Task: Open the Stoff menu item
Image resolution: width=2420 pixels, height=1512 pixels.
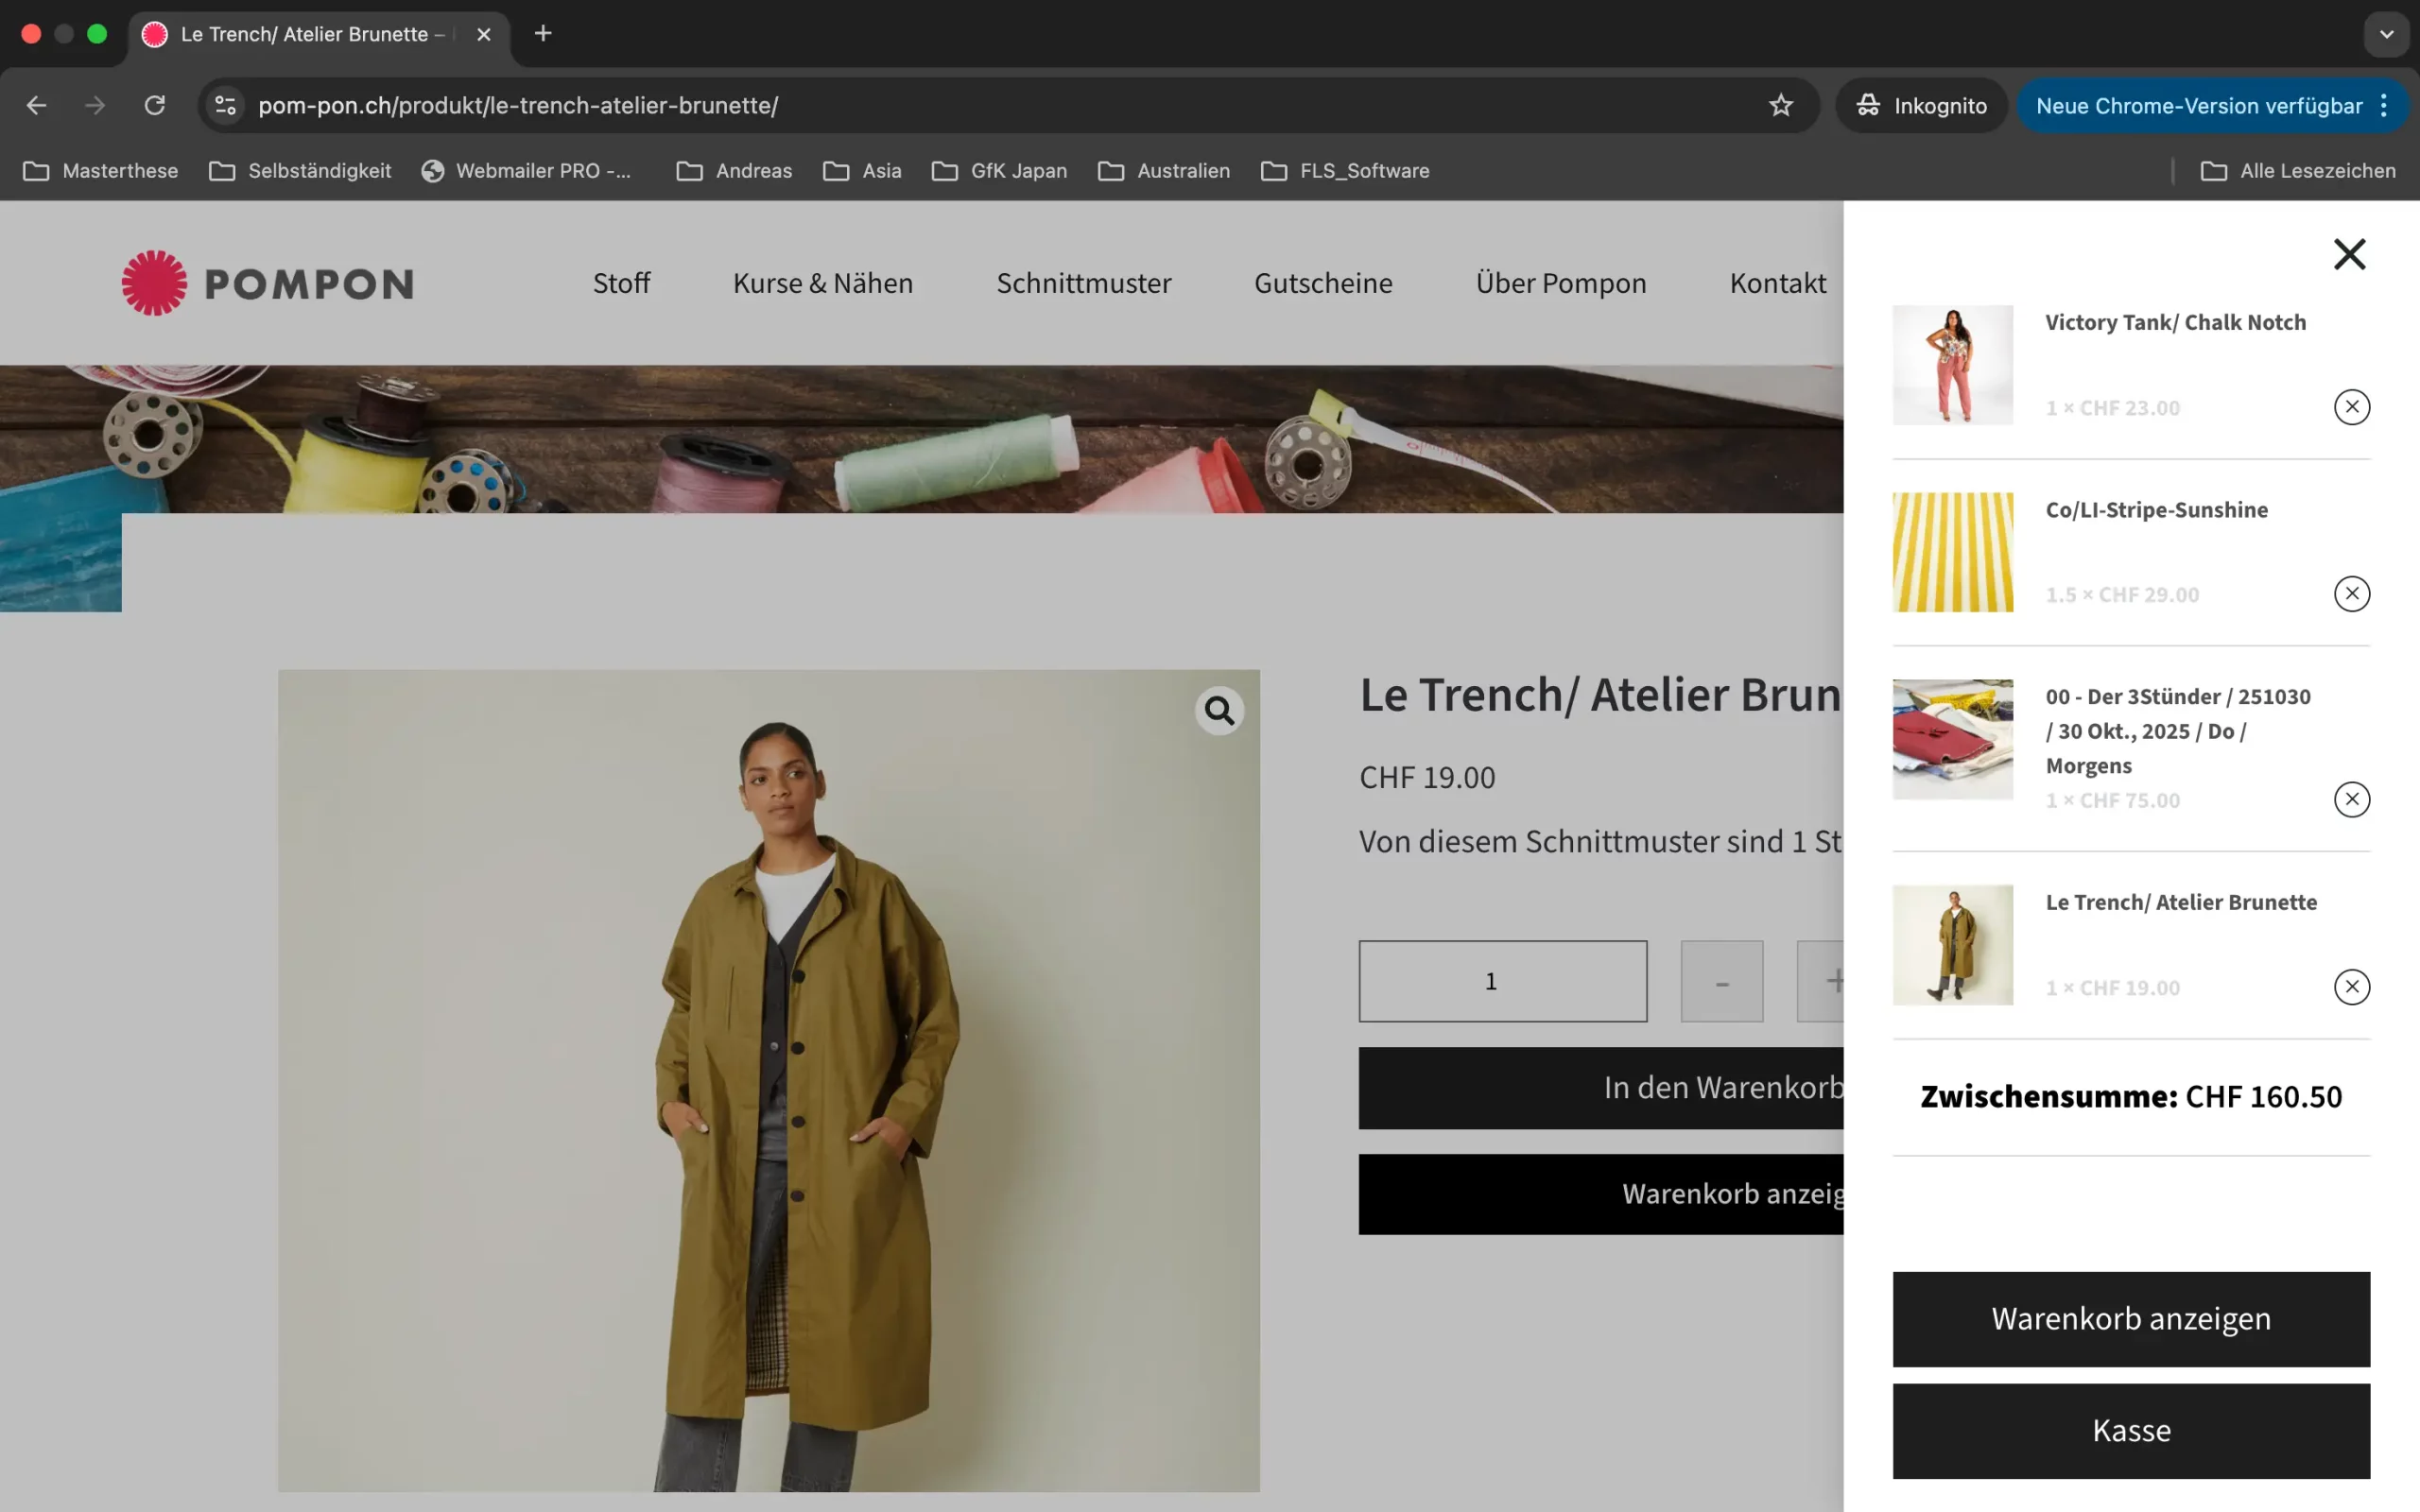Action: [x=621, y=283]
